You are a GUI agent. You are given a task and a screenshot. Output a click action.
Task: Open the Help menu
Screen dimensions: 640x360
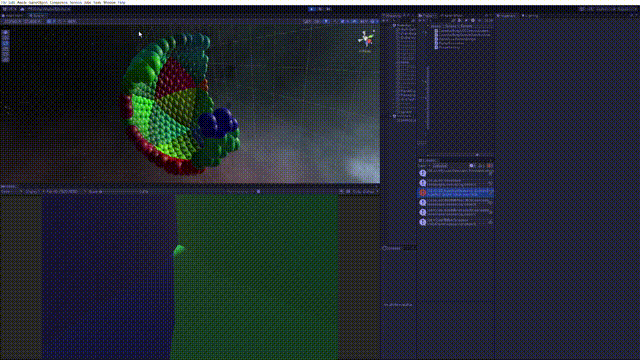pos(122,2)
